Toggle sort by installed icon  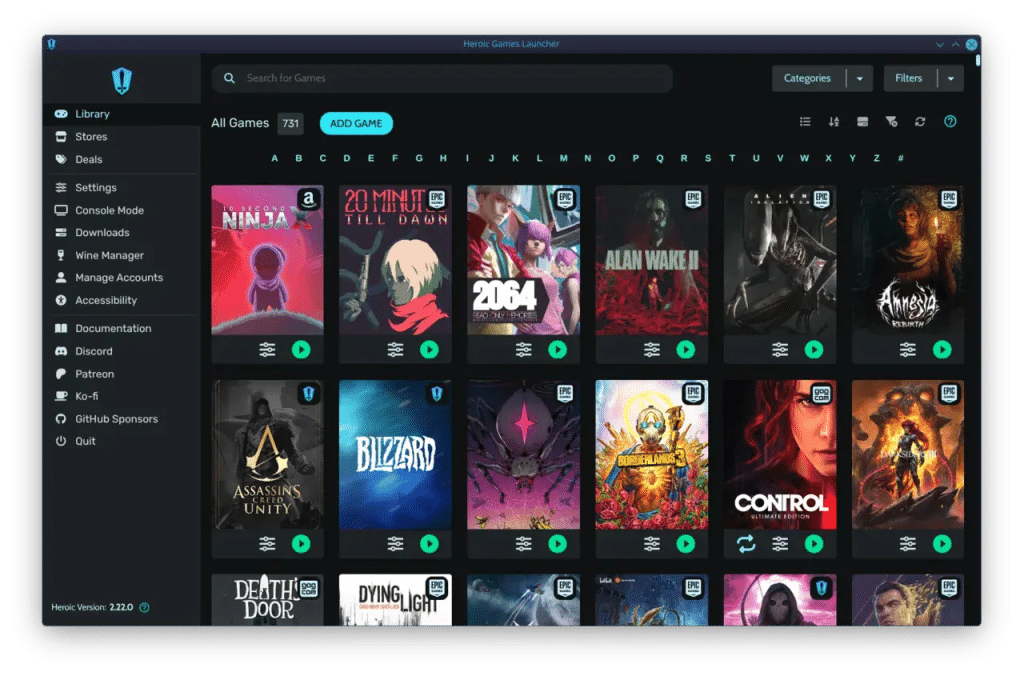(863, 122)
